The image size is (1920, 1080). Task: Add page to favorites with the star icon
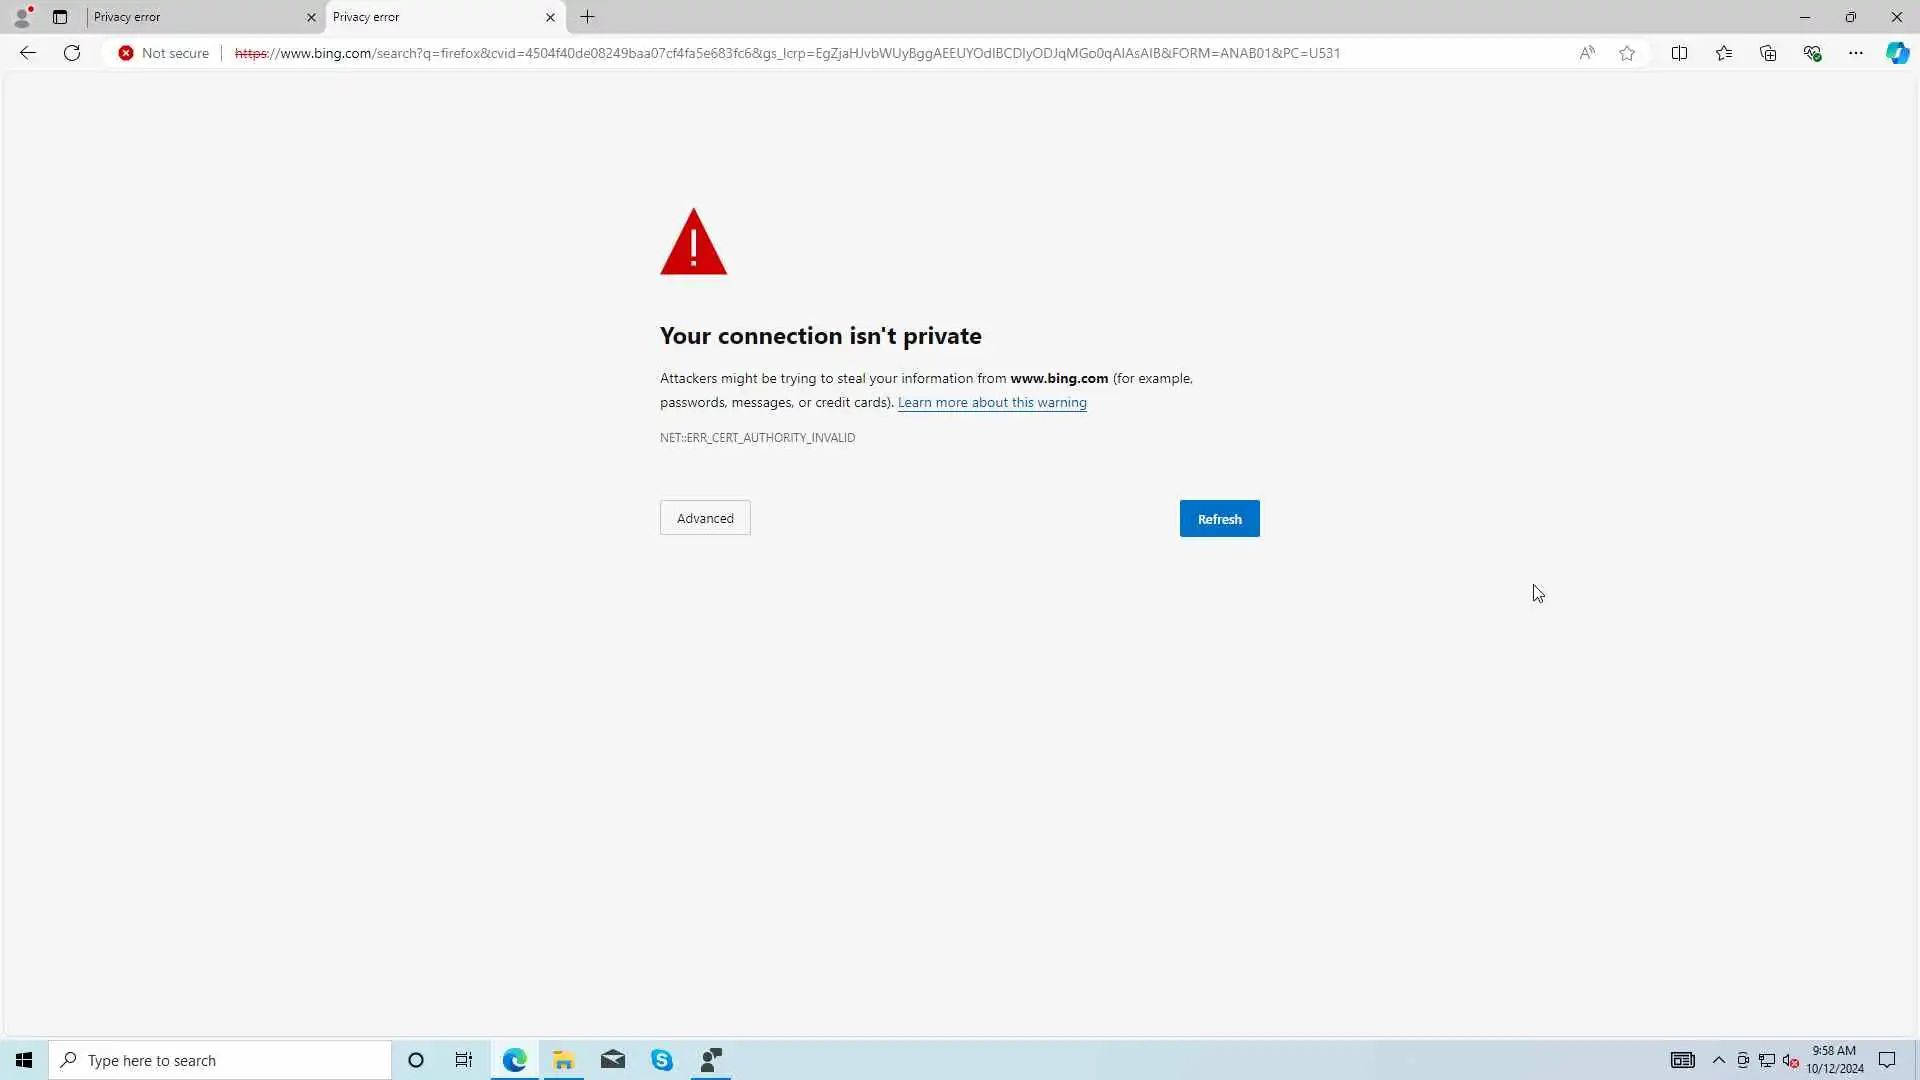(x=1627, y=53)
